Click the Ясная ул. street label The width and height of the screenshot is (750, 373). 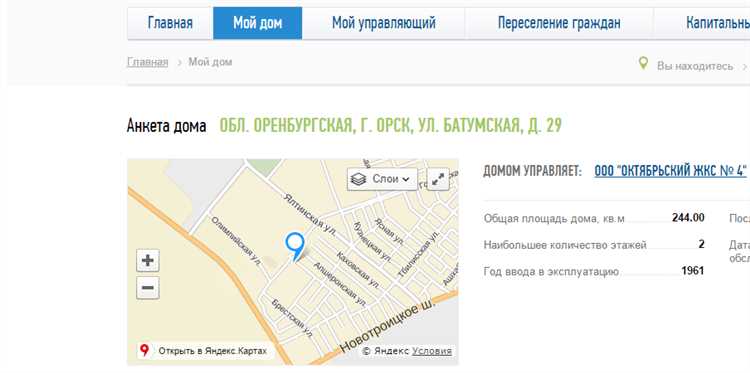pyautogui.click(x=389, y=231)
